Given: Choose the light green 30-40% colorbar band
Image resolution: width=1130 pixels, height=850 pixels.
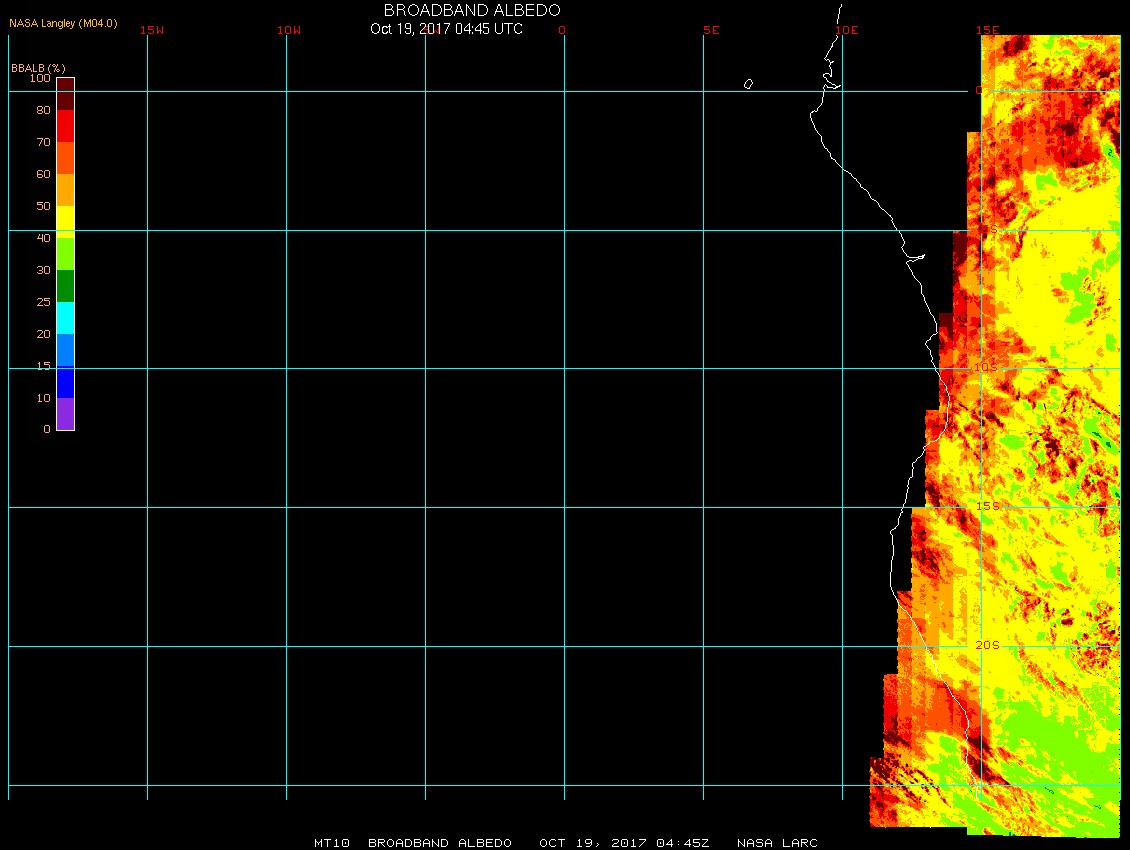Looking at the screenshot, I should tap(65, 254).
